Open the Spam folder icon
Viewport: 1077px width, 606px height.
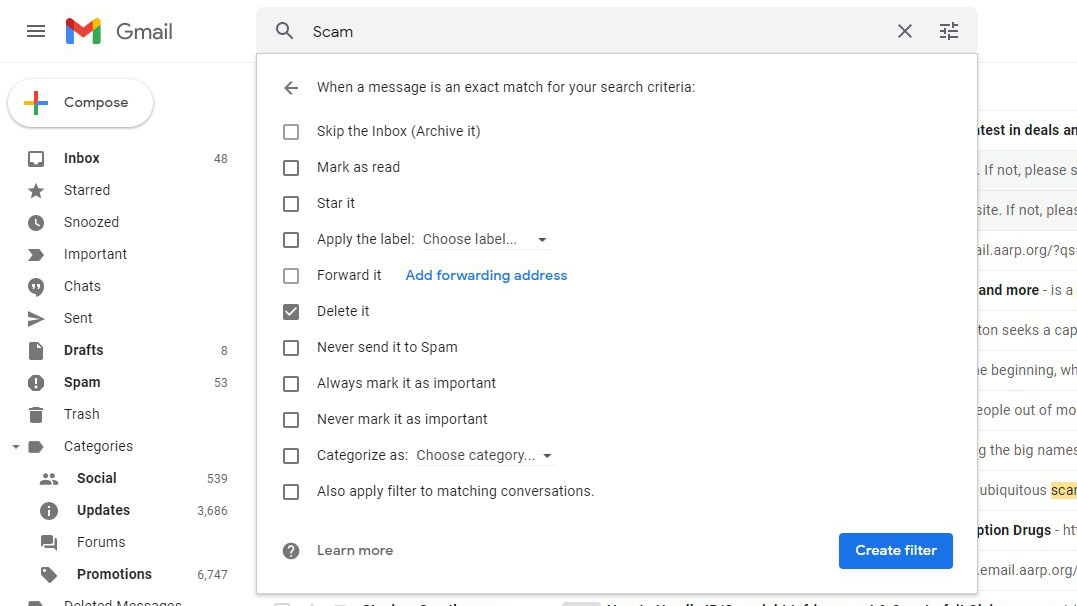pos(36,382)
